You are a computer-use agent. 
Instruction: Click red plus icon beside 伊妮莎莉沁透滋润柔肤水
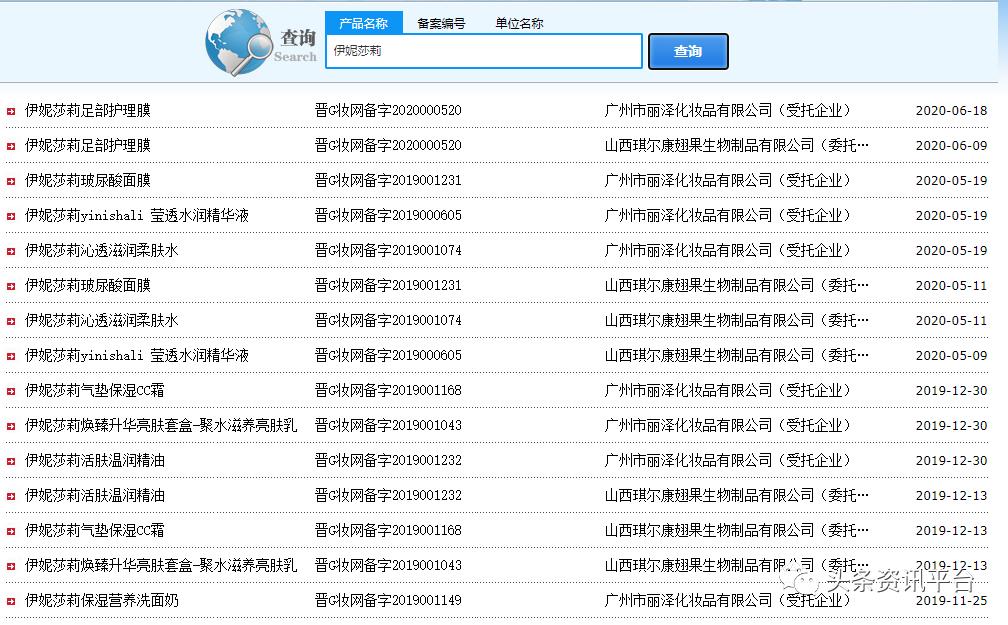tap(9, 250)
